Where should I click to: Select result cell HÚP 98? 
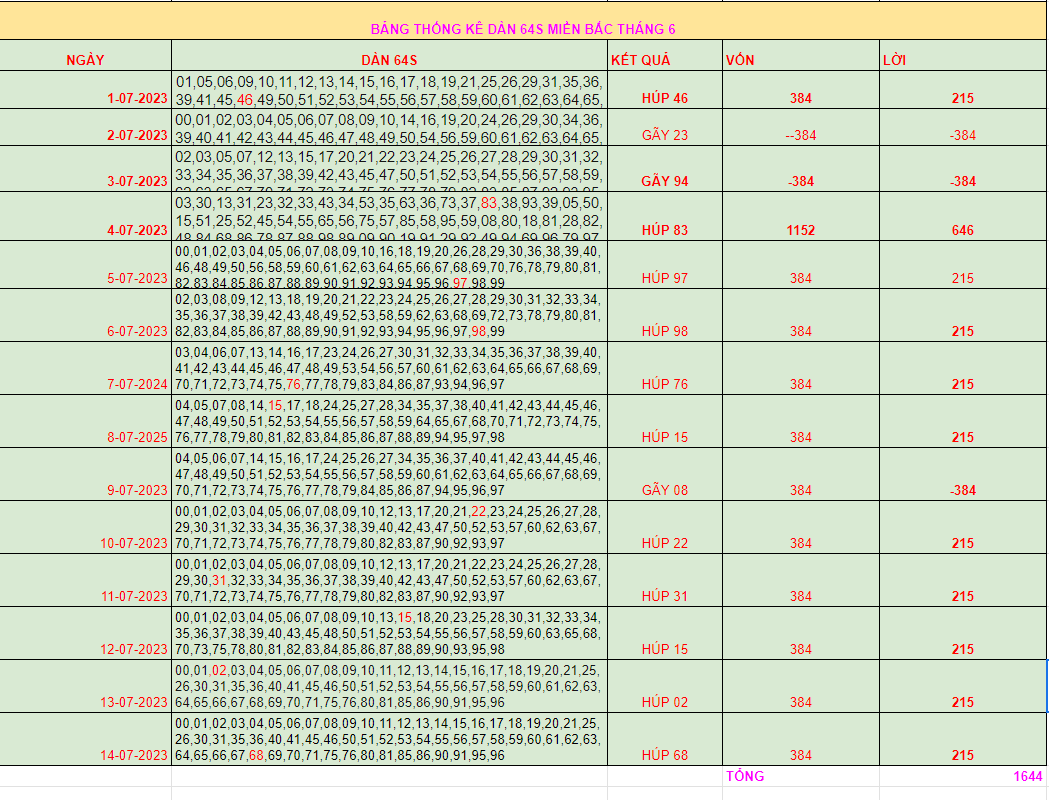(665, 316)
